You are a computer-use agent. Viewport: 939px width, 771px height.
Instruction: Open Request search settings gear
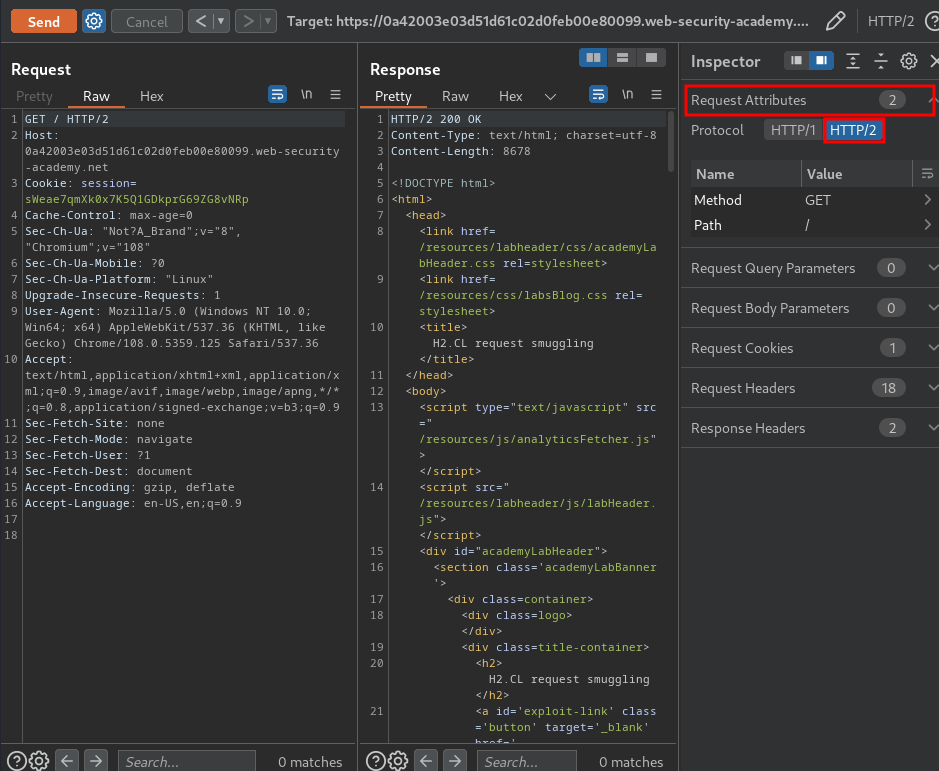click(40, 761)
